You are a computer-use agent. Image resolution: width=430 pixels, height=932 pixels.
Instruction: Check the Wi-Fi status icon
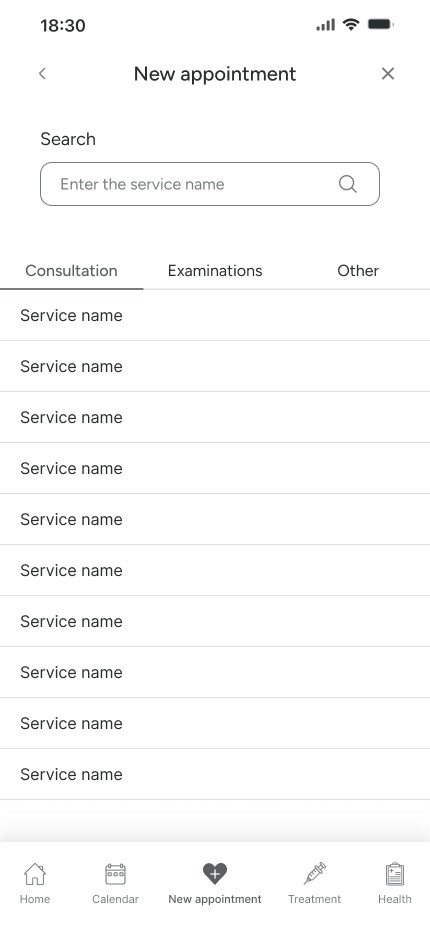point(351,24)
